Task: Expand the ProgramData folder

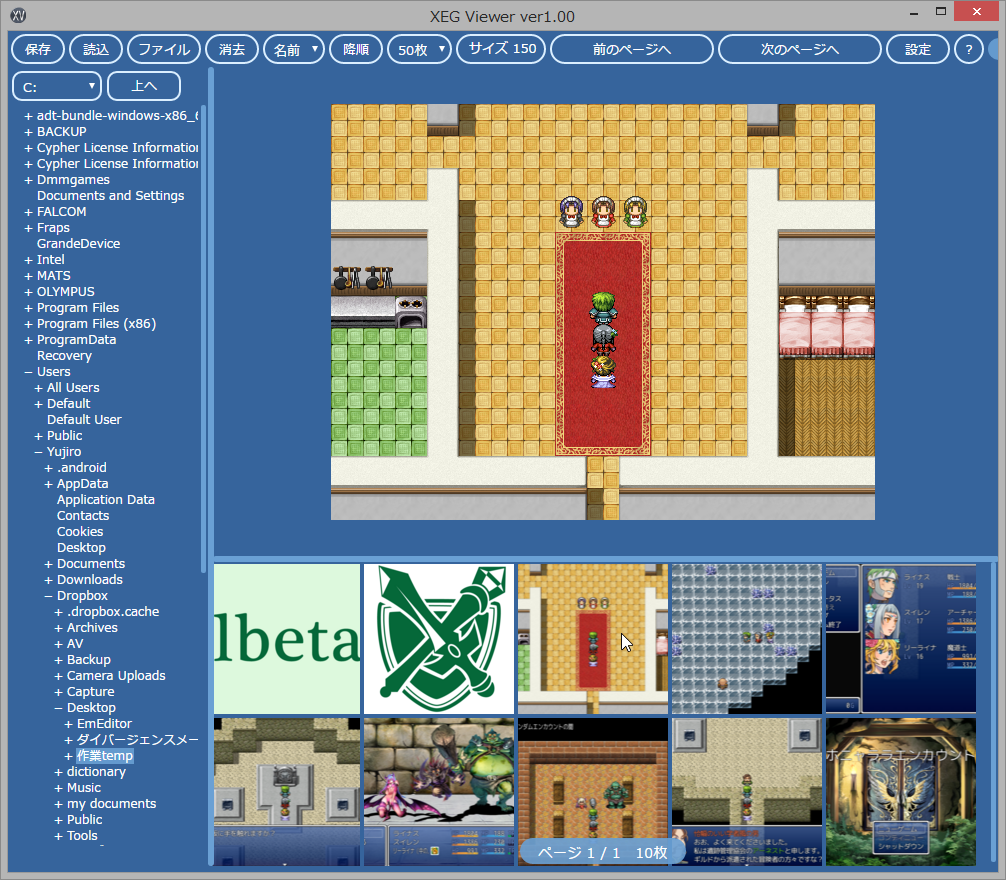Action: point(28,341)
